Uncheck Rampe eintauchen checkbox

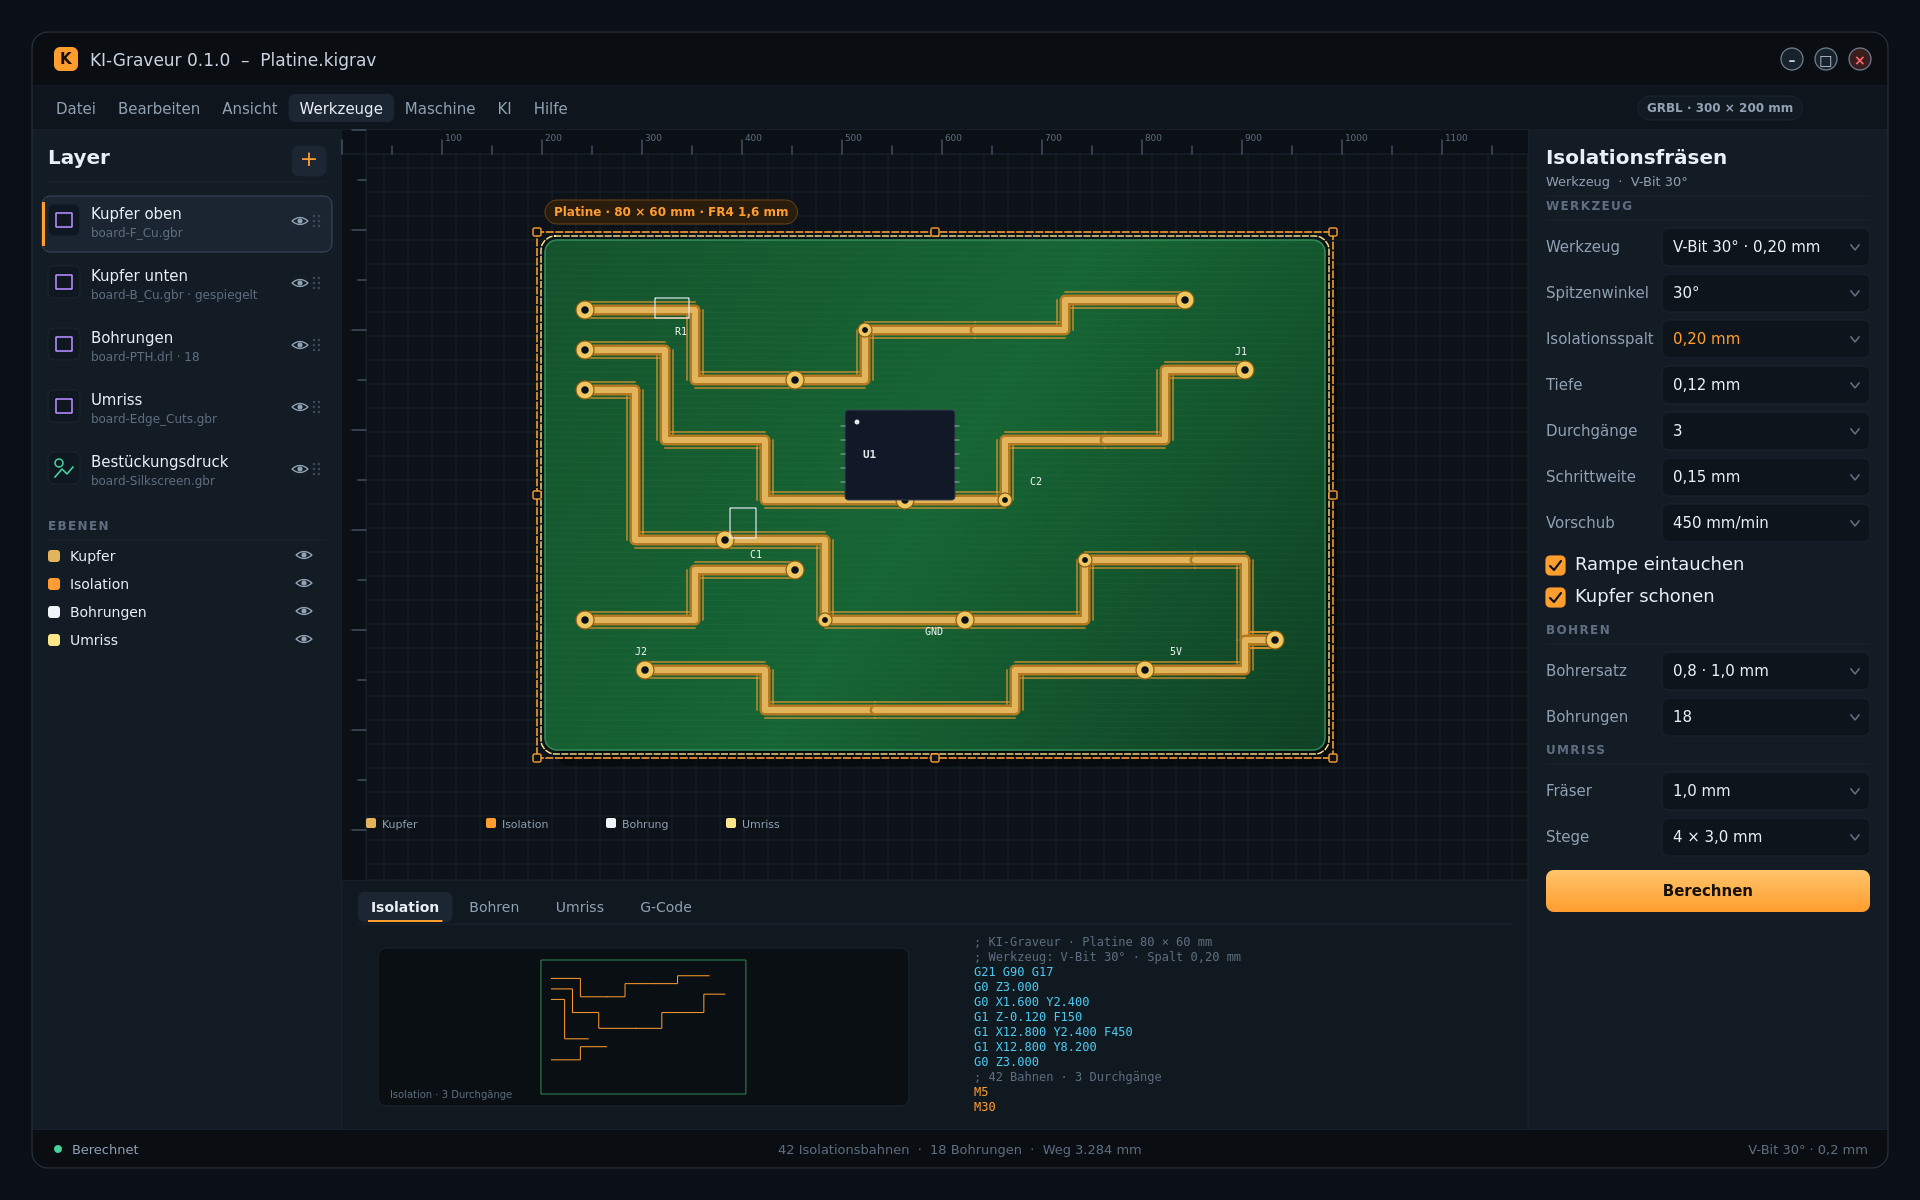point(1555,565)
